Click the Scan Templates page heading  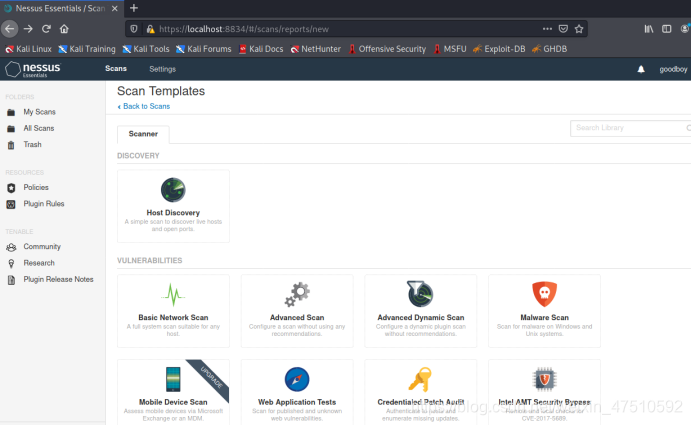pos(161,91)
